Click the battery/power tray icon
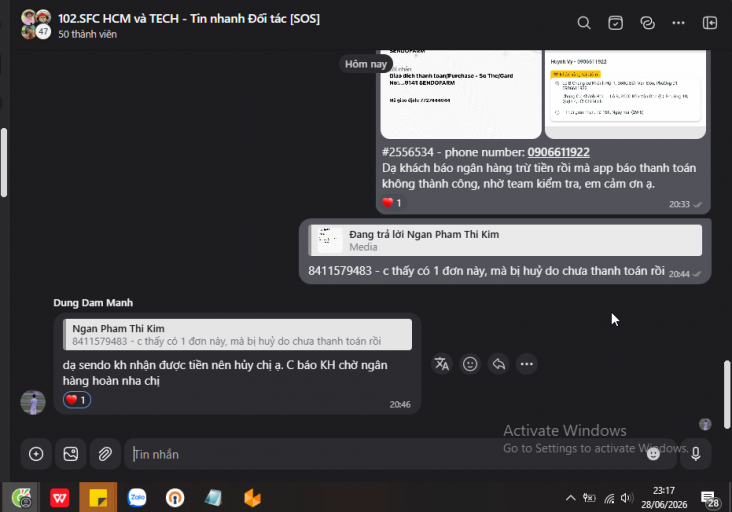732x512 pixels. pos(589,498)
